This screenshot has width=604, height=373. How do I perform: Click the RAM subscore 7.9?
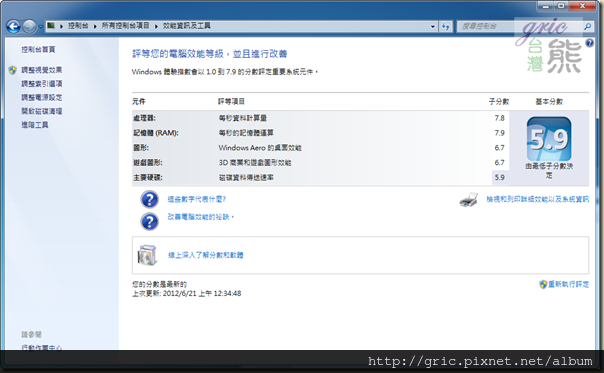[500, 133]
